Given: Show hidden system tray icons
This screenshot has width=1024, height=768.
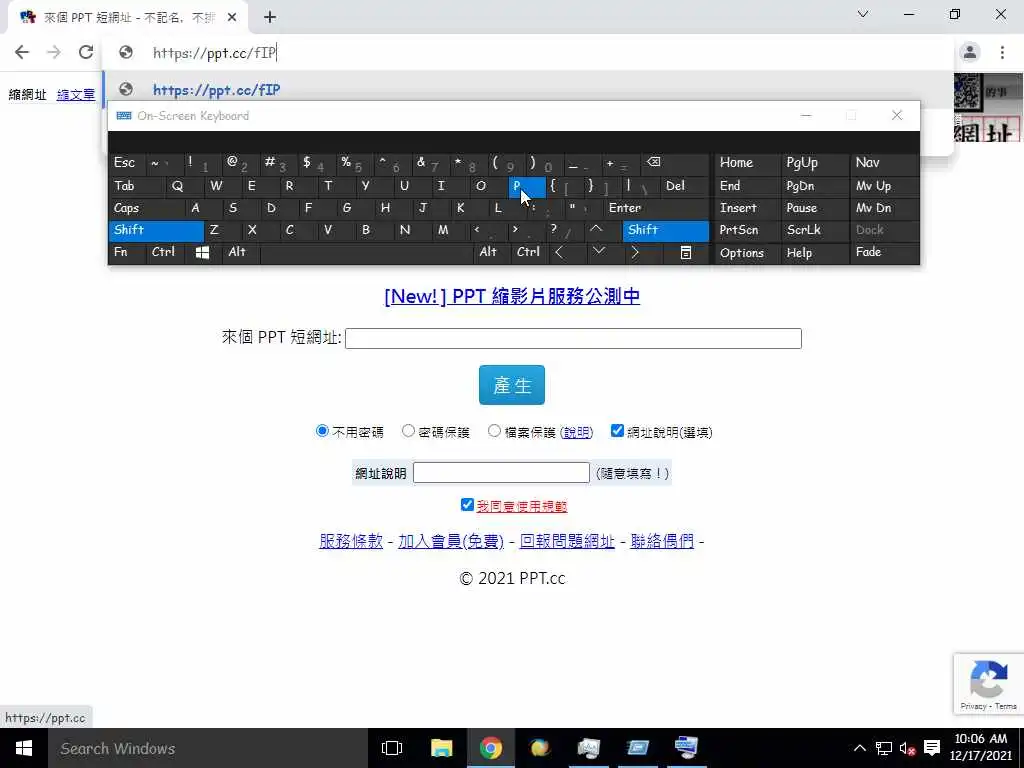Looking at the screenshot, I should click(x=860, y=748).
